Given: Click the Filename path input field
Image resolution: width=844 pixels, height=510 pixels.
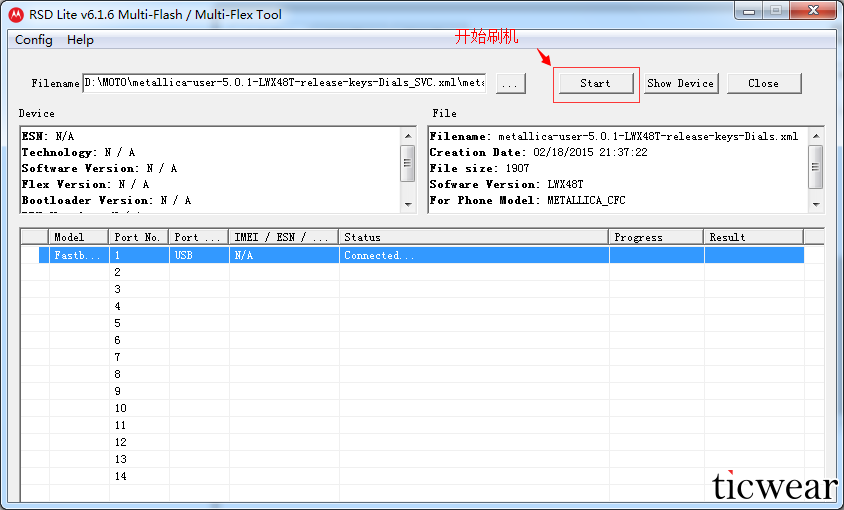Looking at the screenshot, I should [284, 84].
